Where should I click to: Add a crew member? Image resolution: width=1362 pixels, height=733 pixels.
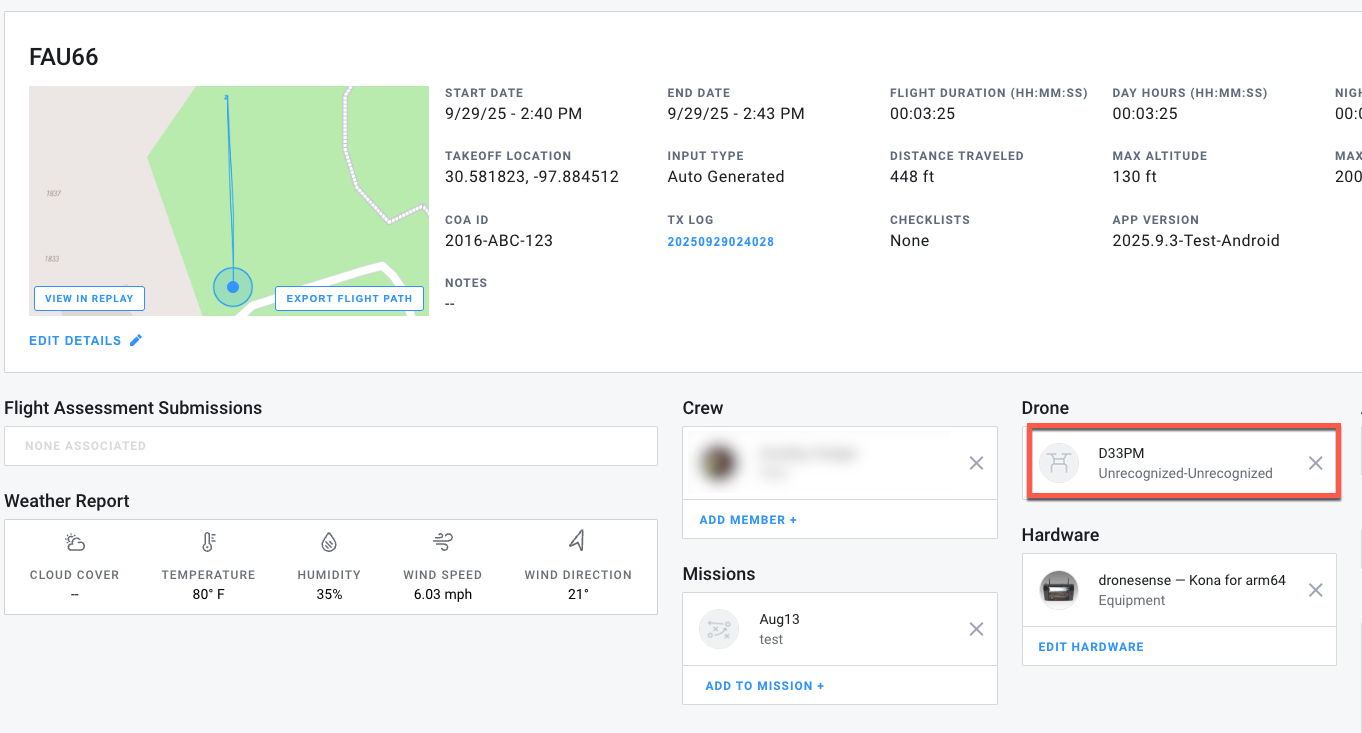click(748, 520)
